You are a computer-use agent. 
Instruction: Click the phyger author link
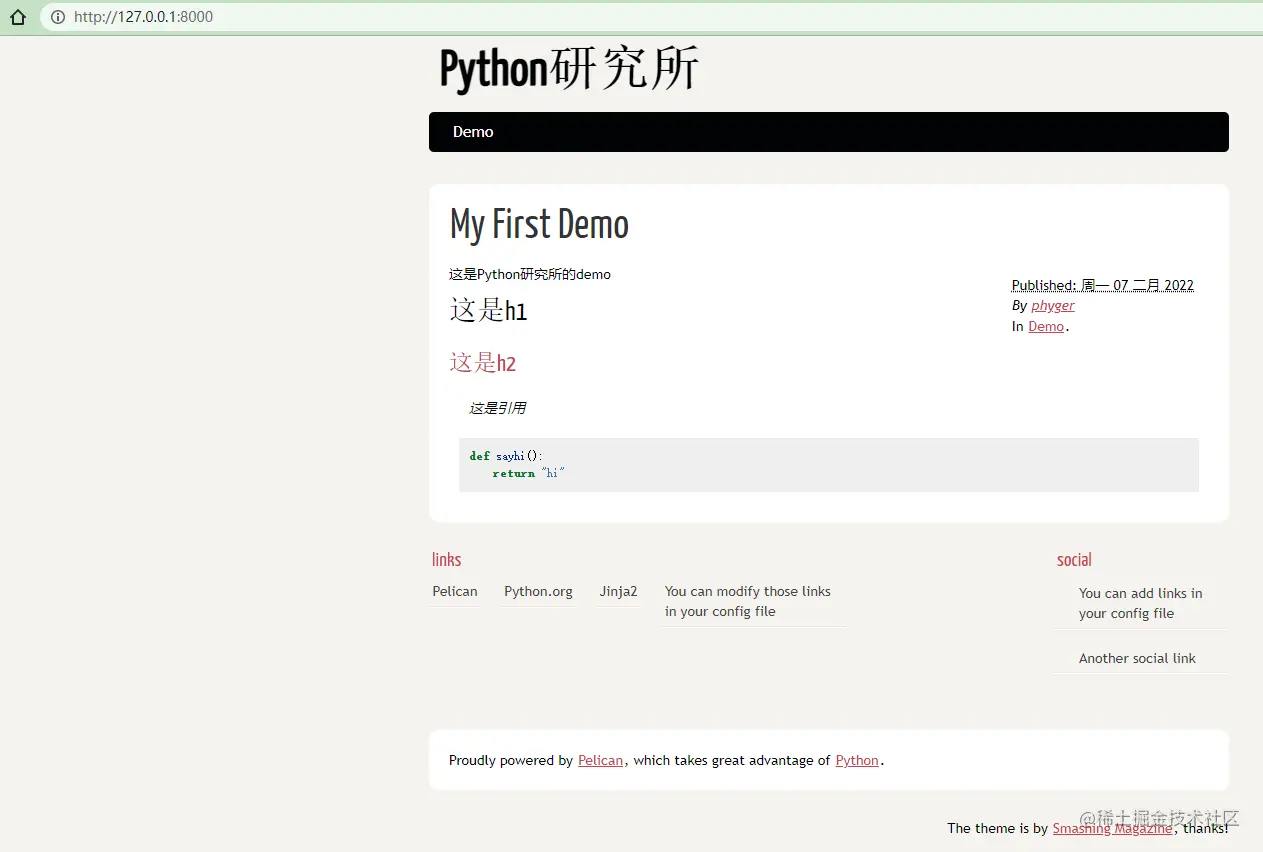pyautogui.click(x=1053, y=306)
